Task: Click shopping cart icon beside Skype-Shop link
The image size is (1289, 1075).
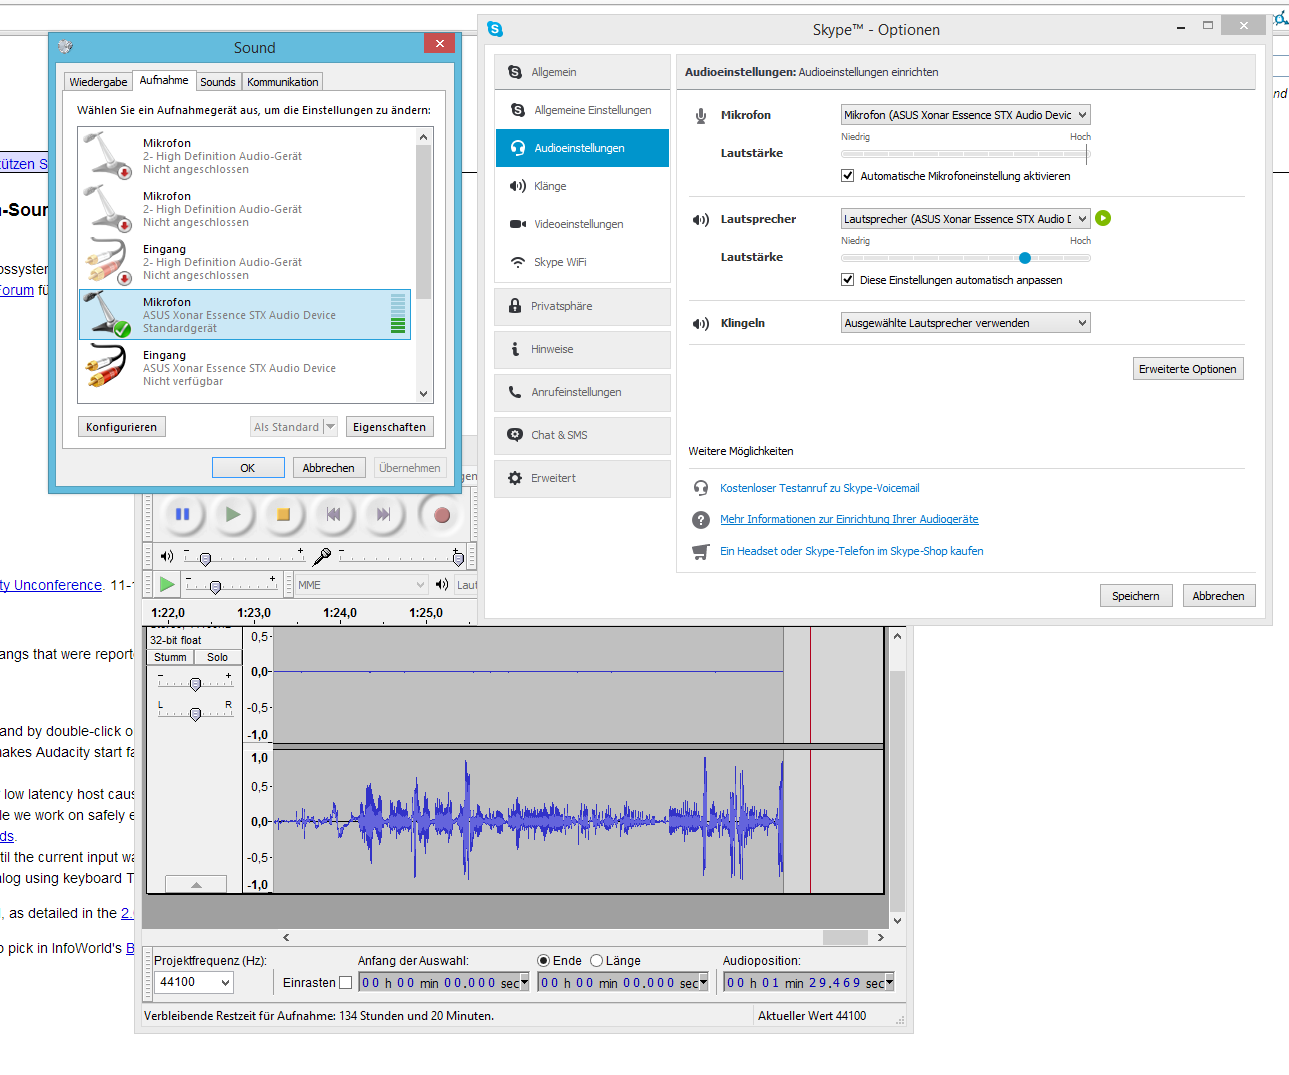Action: [x=701, y=551]
